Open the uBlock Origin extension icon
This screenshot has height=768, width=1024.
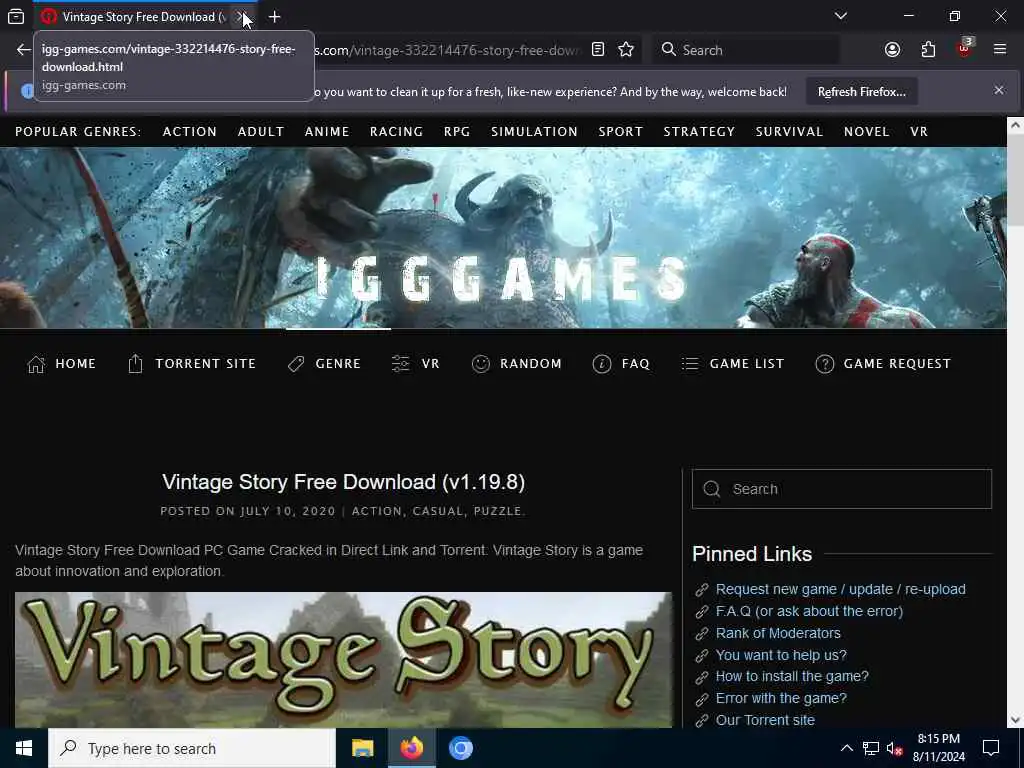click(964, 48)
